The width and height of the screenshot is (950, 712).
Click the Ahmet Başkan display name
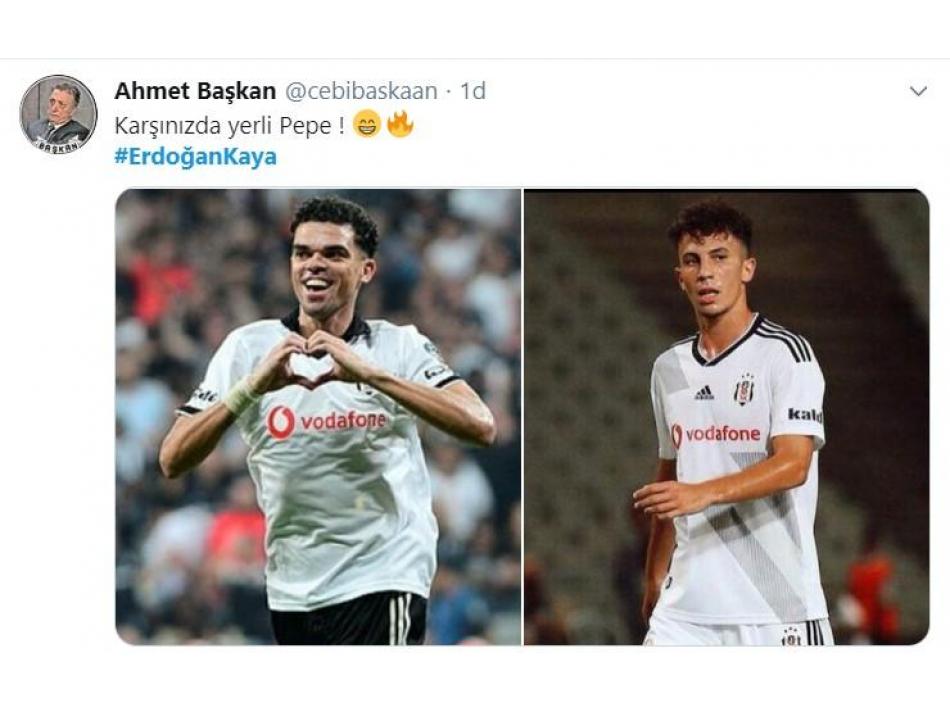click(195, 91)
